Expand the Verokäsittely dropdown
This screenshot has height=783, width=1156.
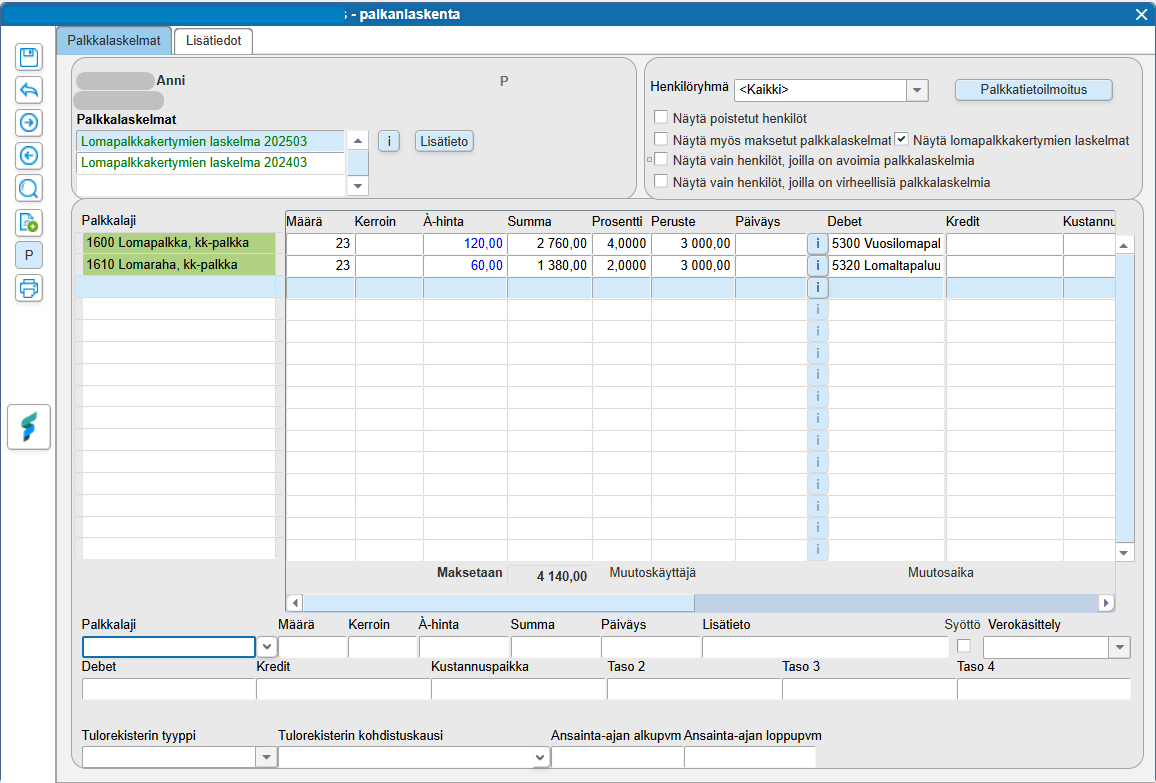coord(1118,648)
